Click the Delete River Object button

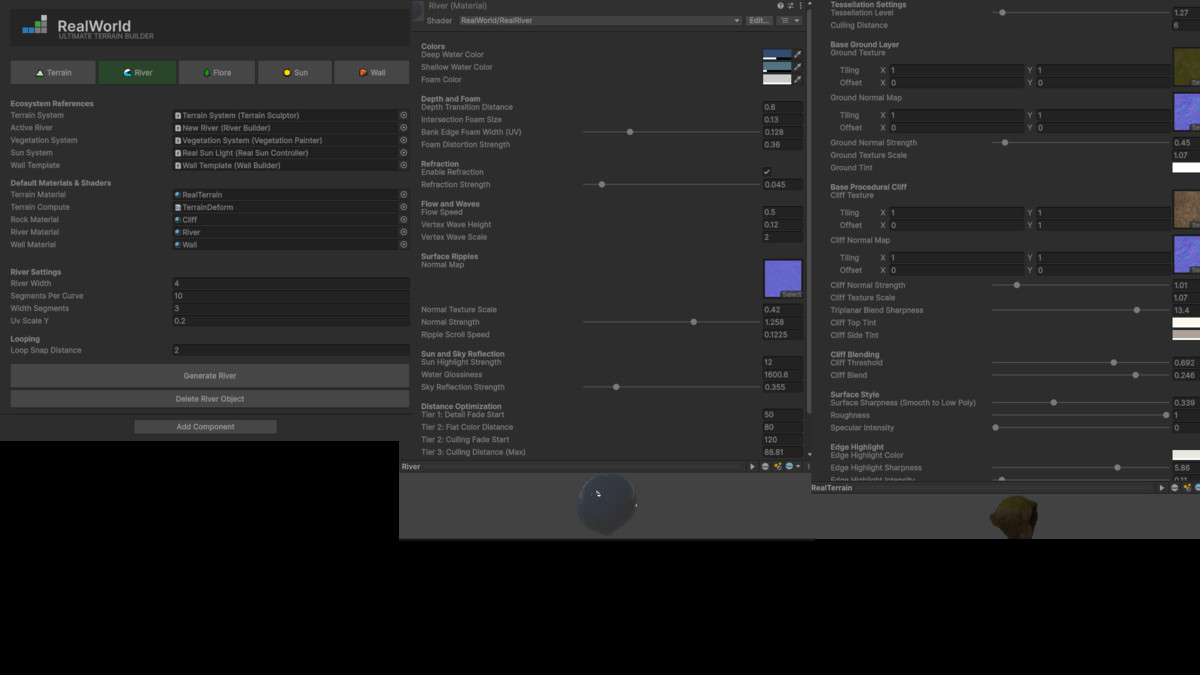[x=210, y=399]
